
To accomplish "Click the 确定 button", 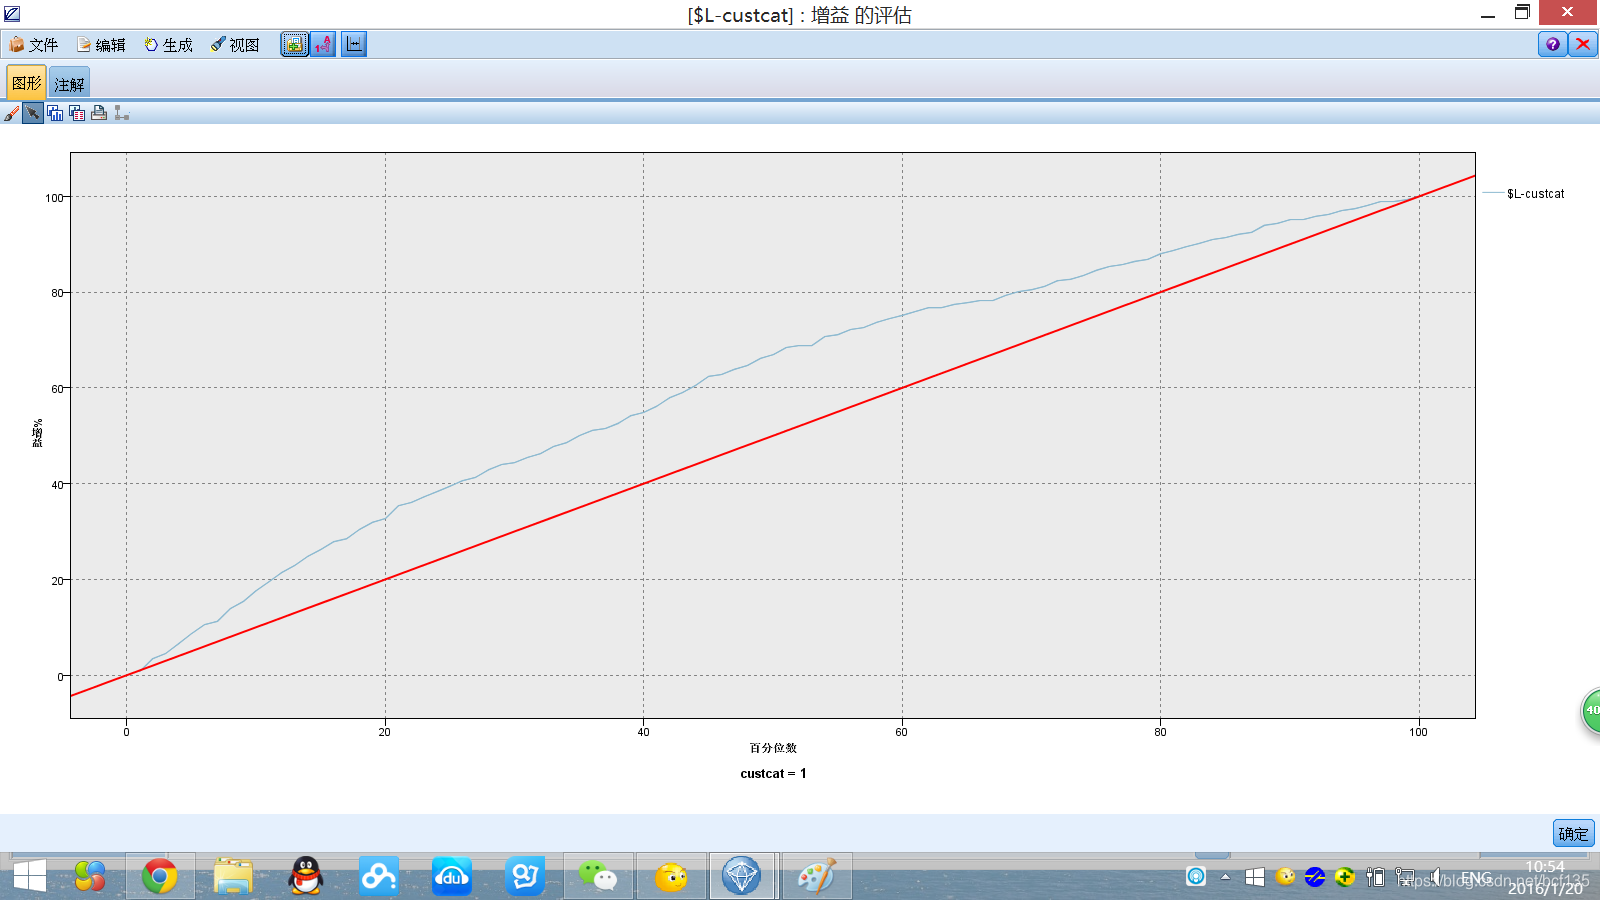I will (1573, 833).
